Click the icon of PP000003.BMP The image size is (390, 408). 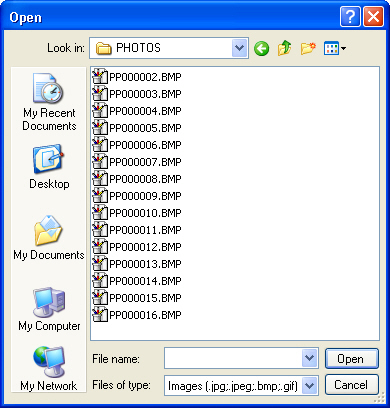pyautogui.click(x=100, y=94)
